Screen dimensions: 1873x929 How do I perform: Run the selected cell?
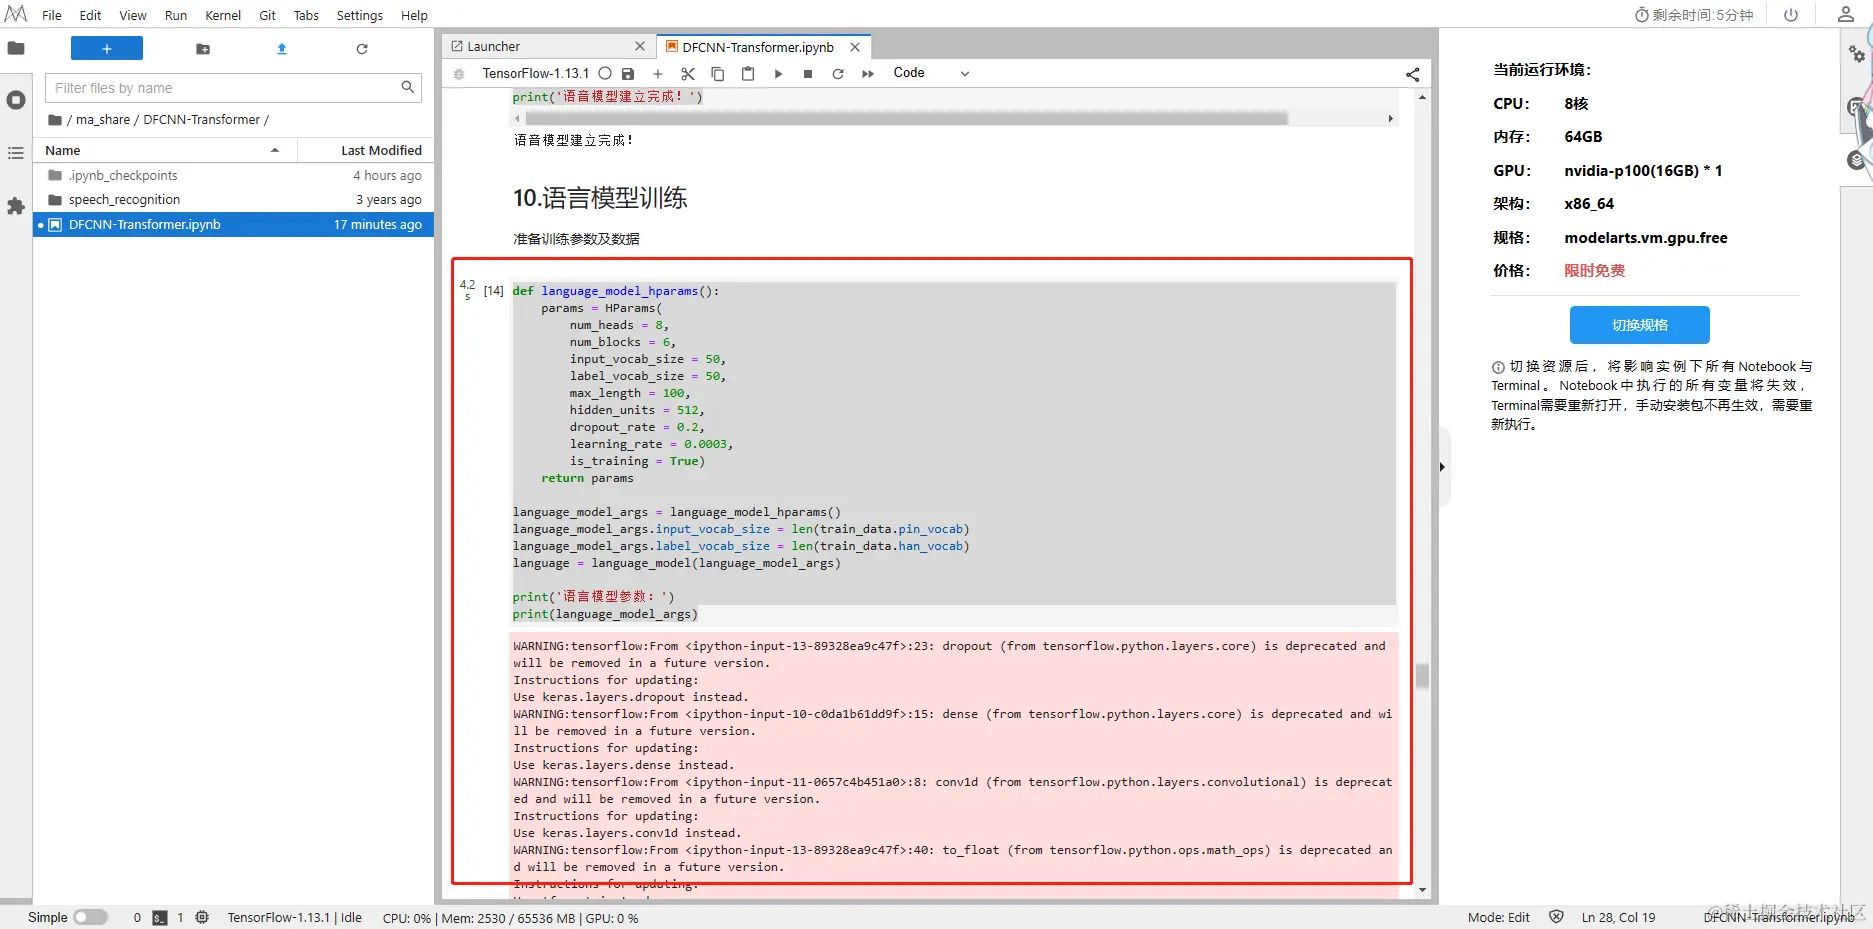point(778,74)
